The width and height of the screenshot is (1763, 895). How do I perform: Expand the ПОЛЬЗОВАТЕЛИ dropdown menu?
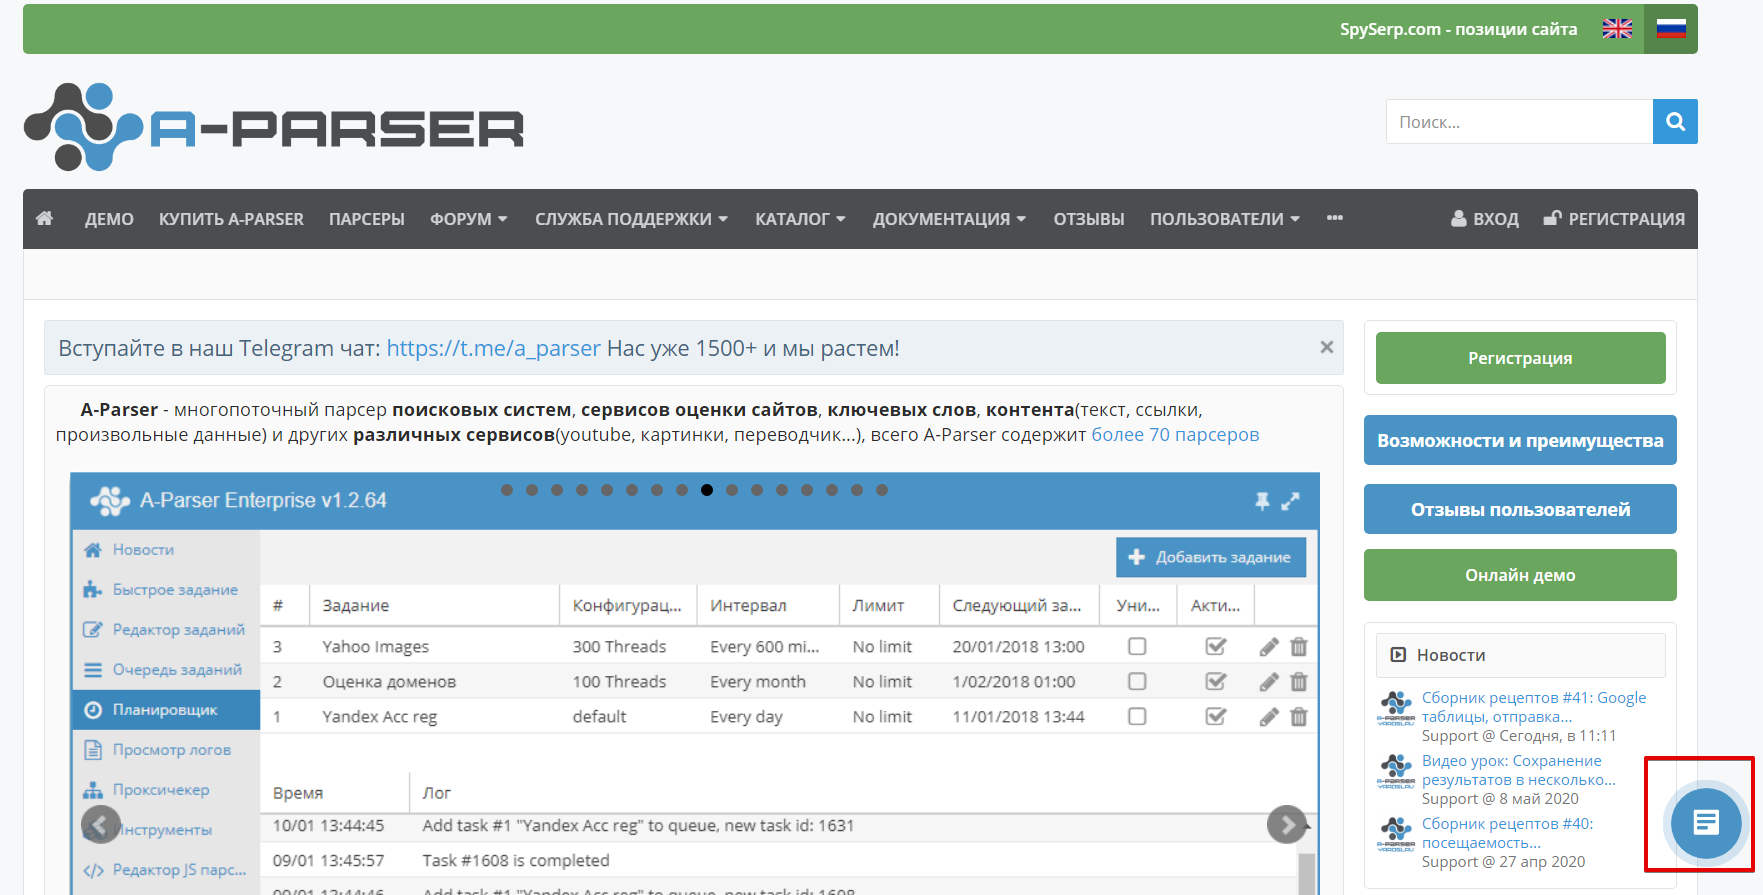click(x=1225, y=219)
